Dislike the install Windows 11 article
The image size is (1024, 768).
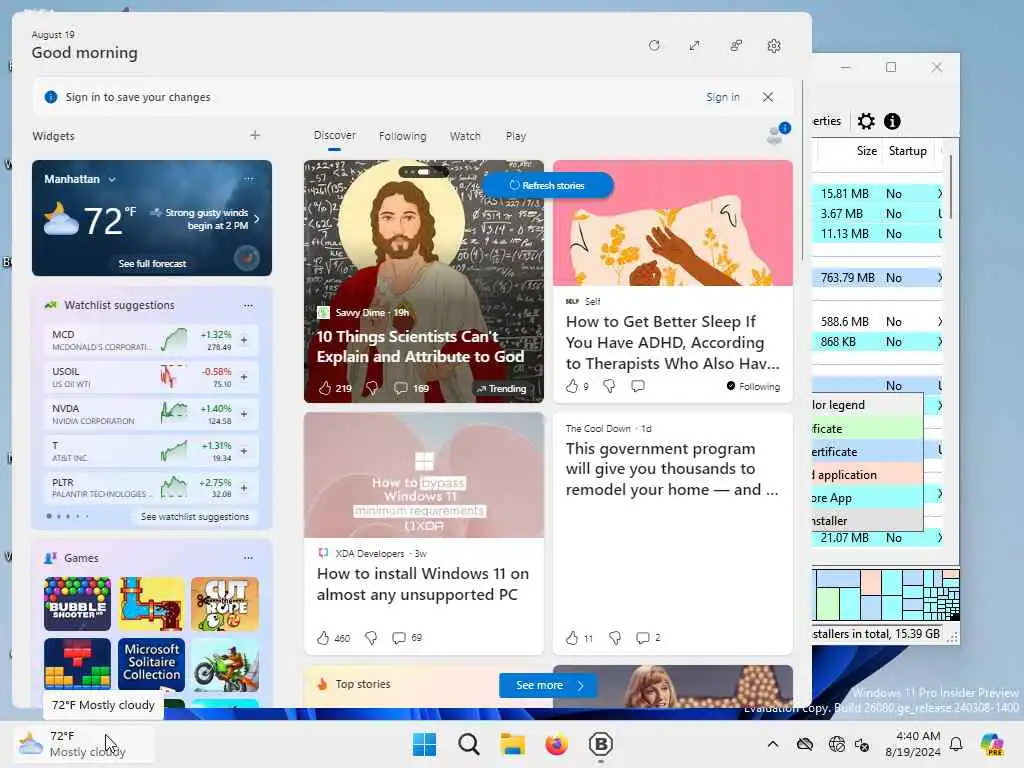371,637
